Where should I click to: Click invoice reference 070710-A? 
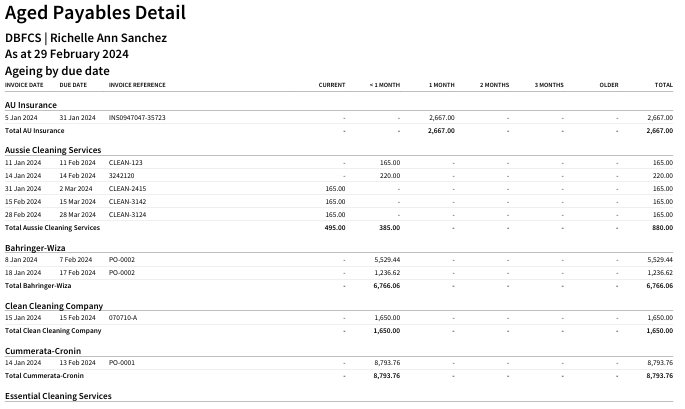[123, 318]
